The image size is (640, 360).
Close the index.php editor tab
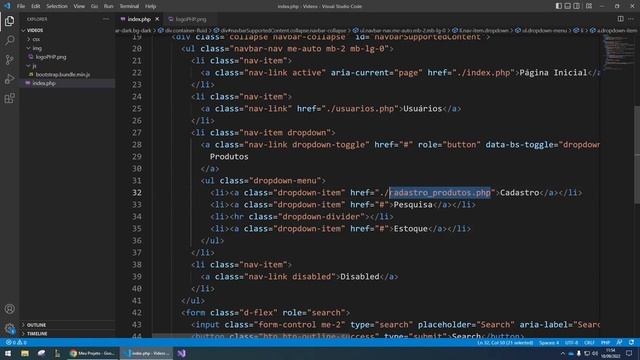[157, 19]
